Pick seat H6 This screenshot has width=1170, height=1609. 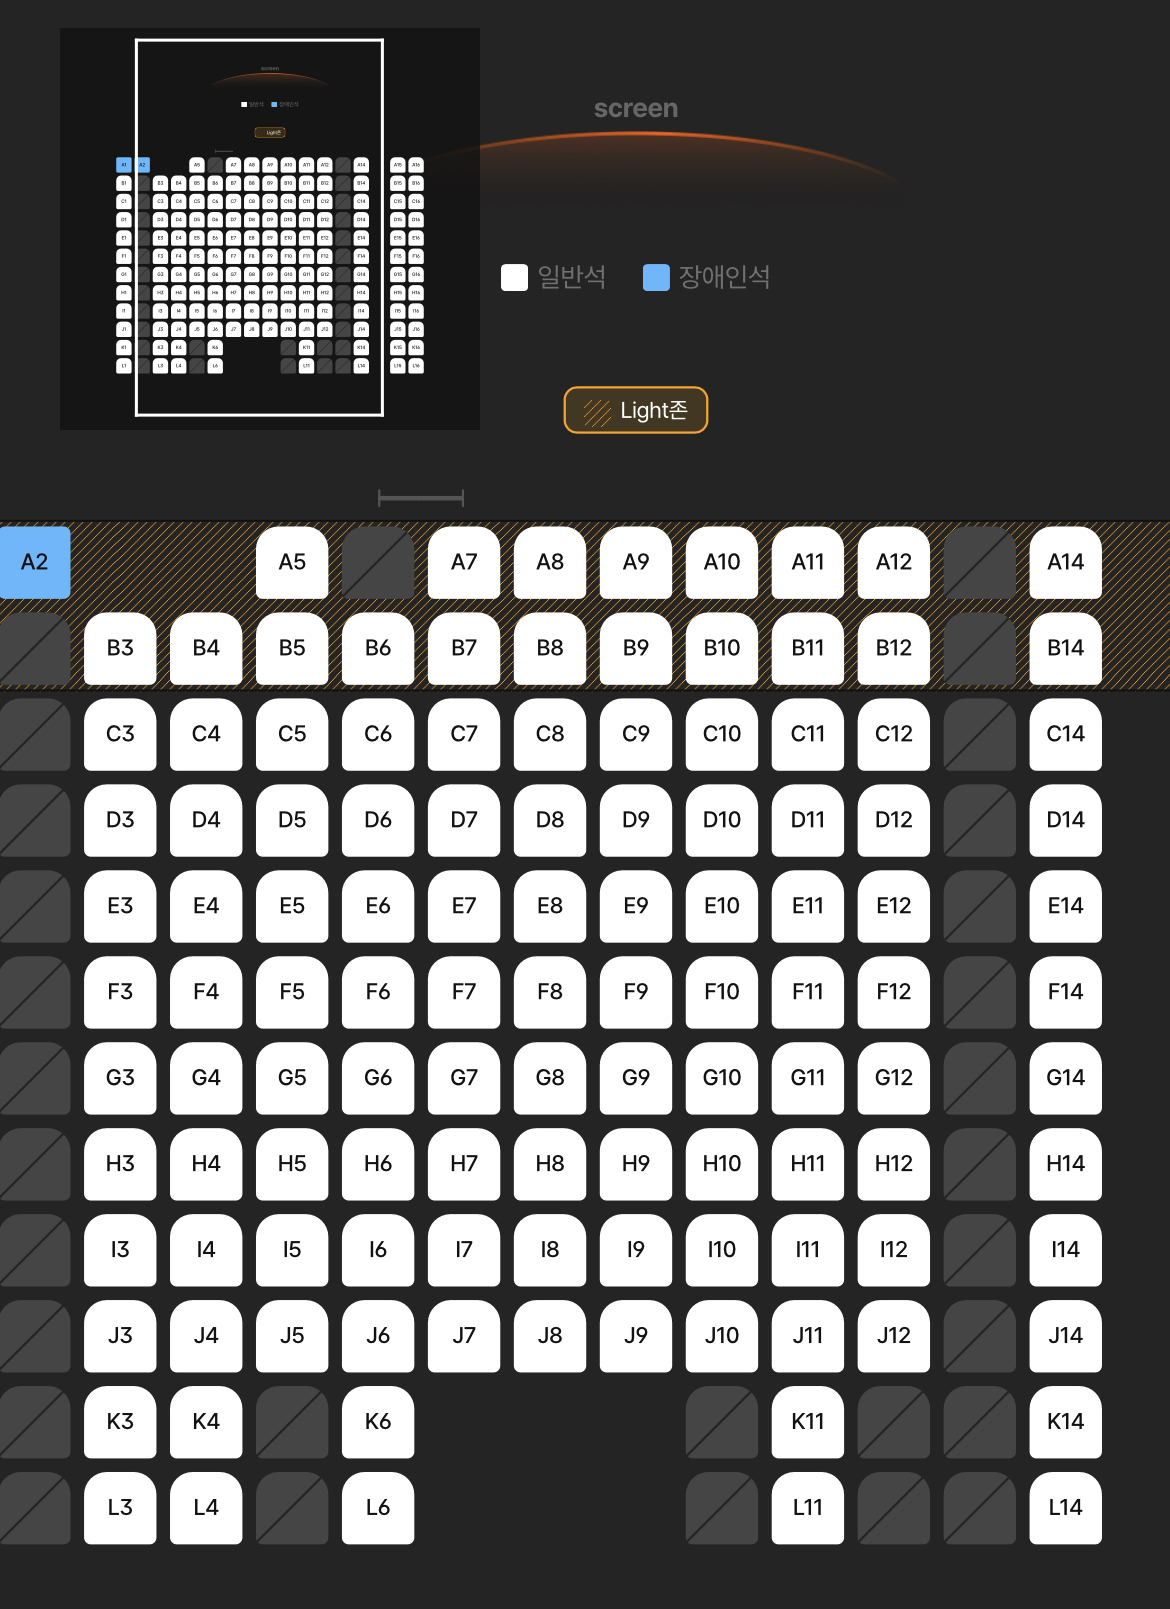(x=378, y=1164)
